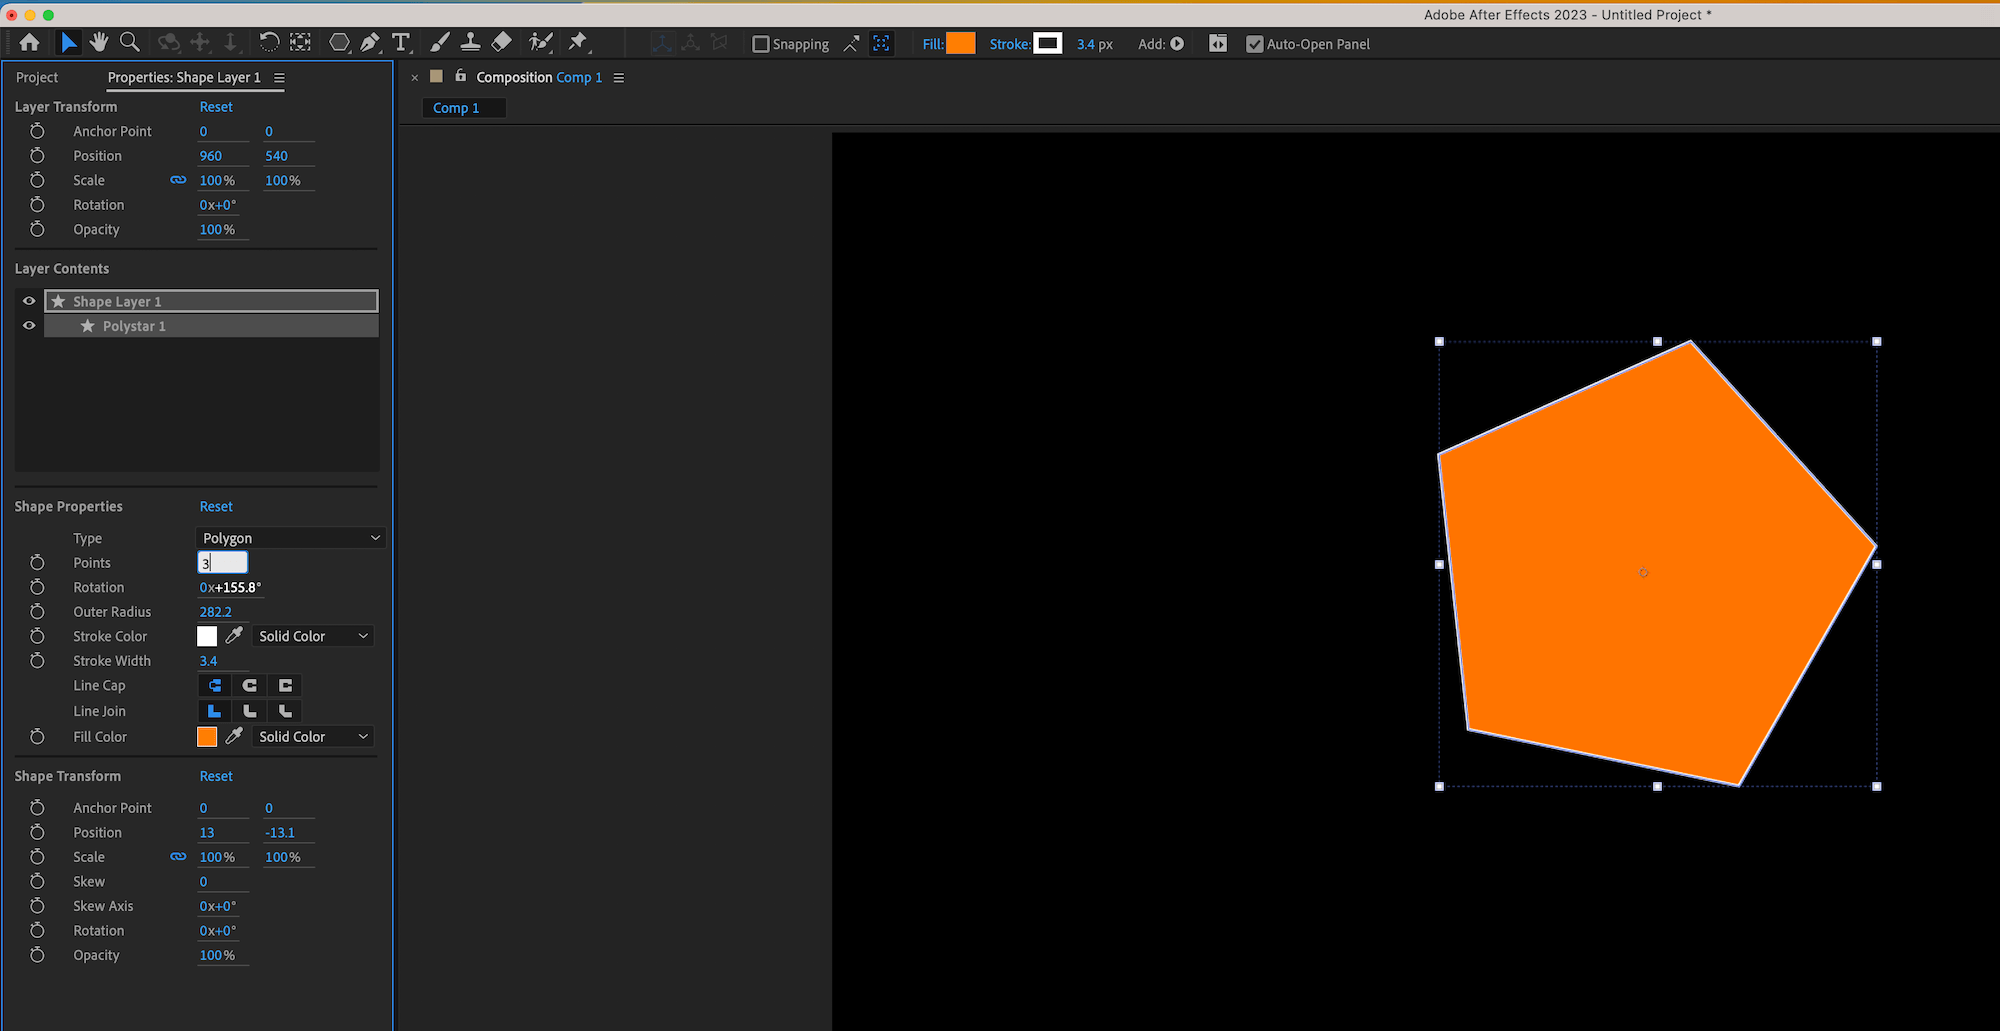2000x1031 pixels.
Task: Select the Pen tool
Action: pyautogui.click(x=371, y=42)
